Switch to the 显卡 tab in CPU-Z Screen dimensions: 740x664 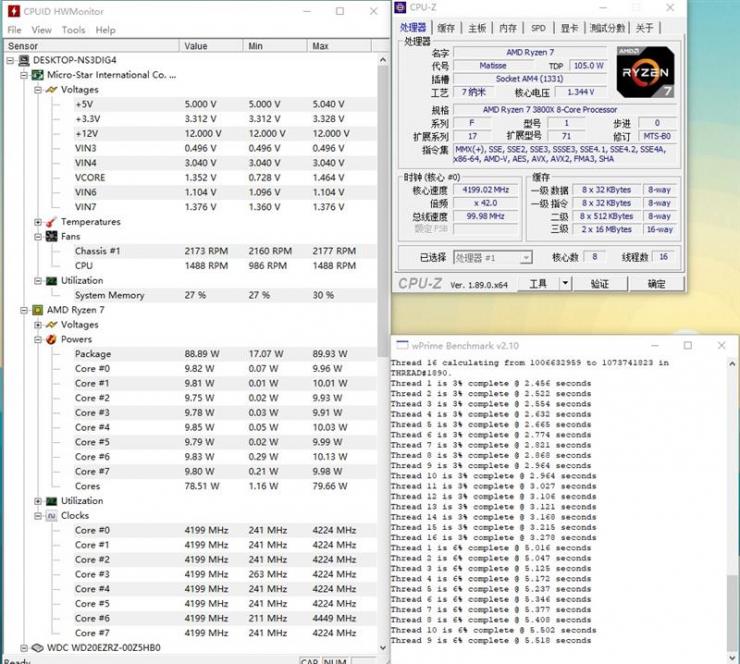[570, 28]
